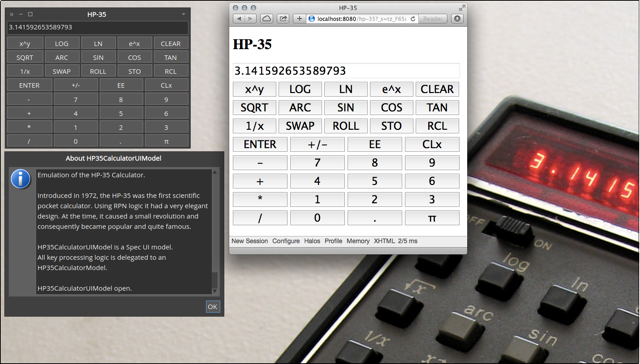Click e^x in browser calculator
The width and height of the screenshot is (640, 364).
click(x=391, y=89)
